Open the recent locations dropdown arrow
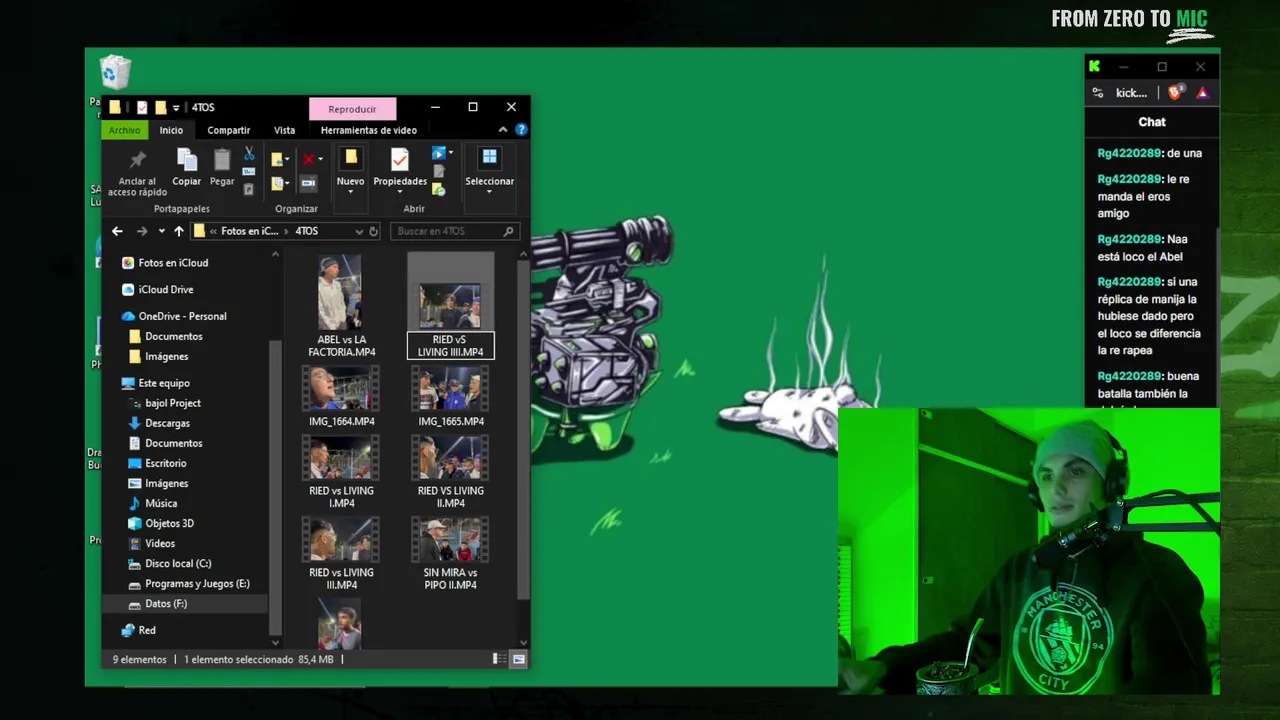The width and height of the screenshot is (1280, 720). click(161, 231)
